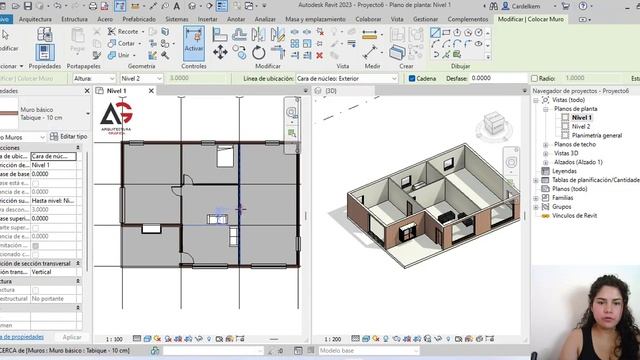Click the Desfase input field
This screenshot has height=360, width=640.
(x=498, y=78)
